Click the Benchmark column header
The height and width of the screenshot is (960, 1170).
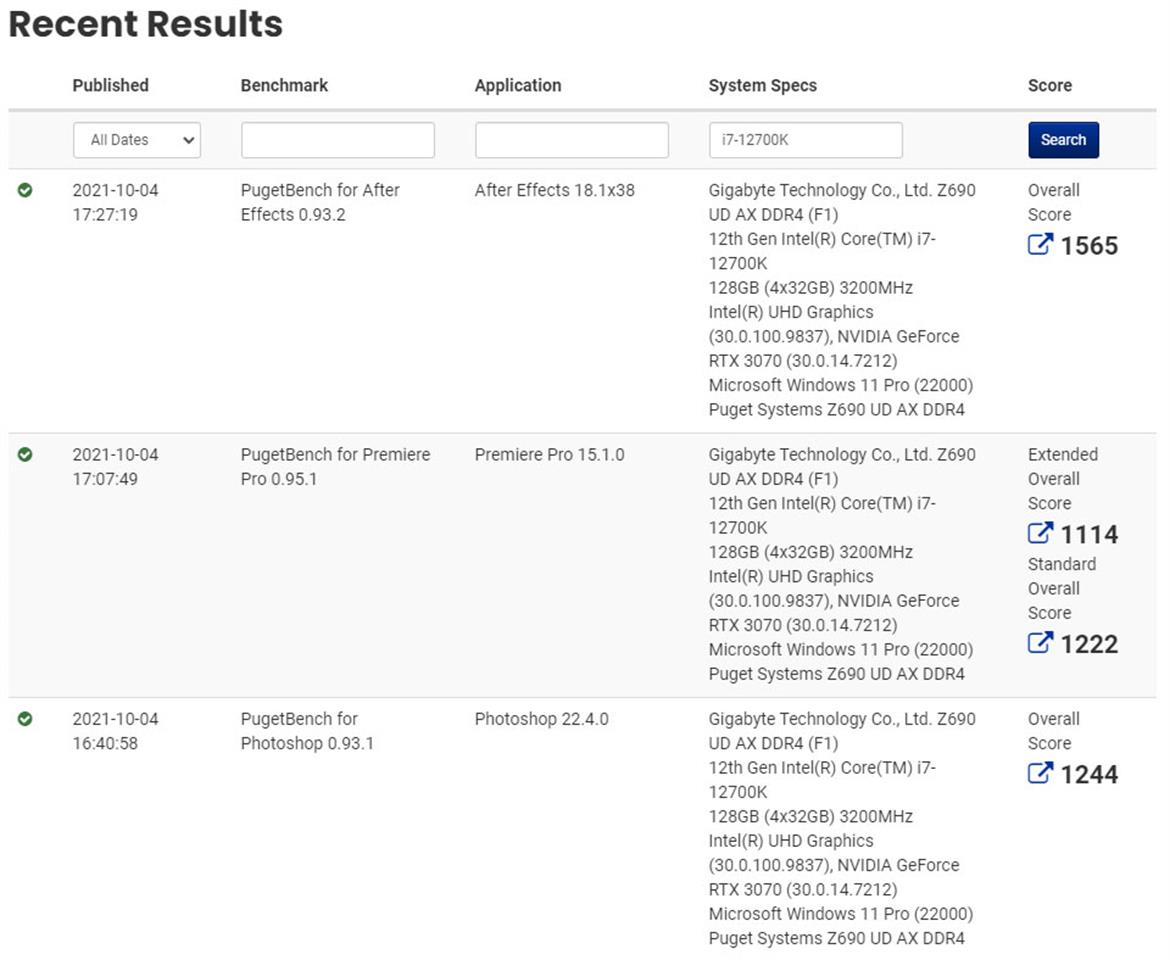(284, 85)
